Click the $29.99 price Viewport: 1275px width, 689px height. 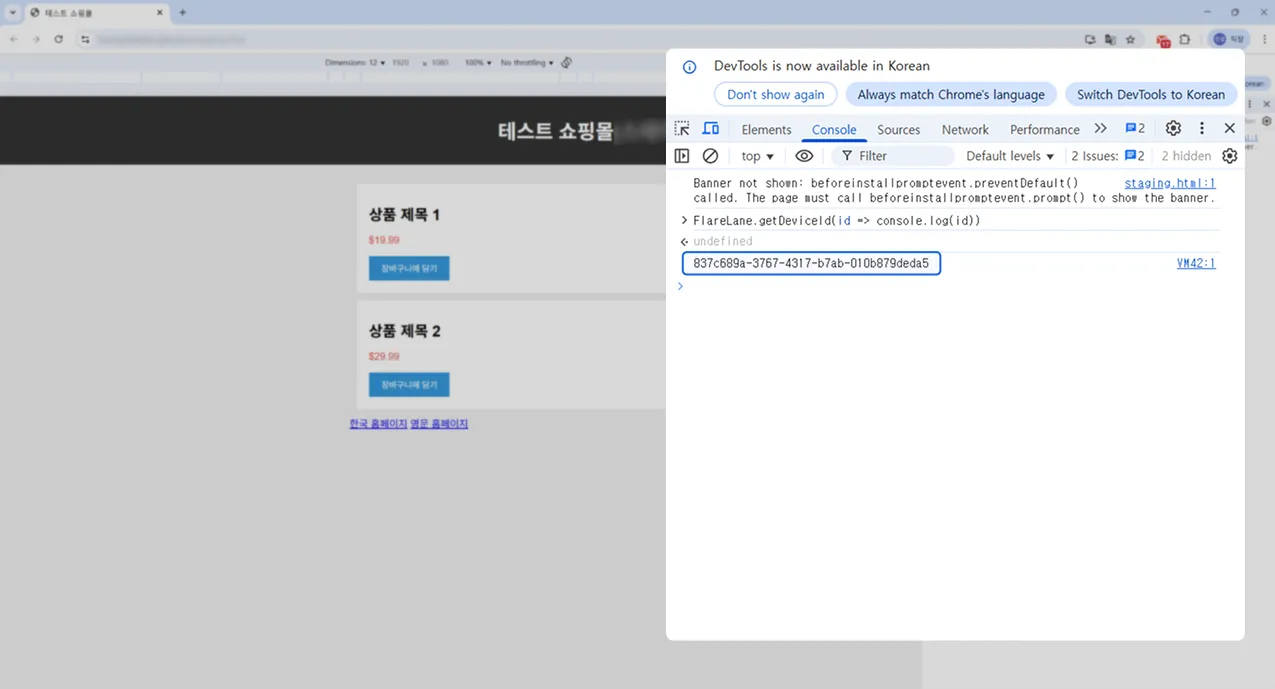coord(384,356)
